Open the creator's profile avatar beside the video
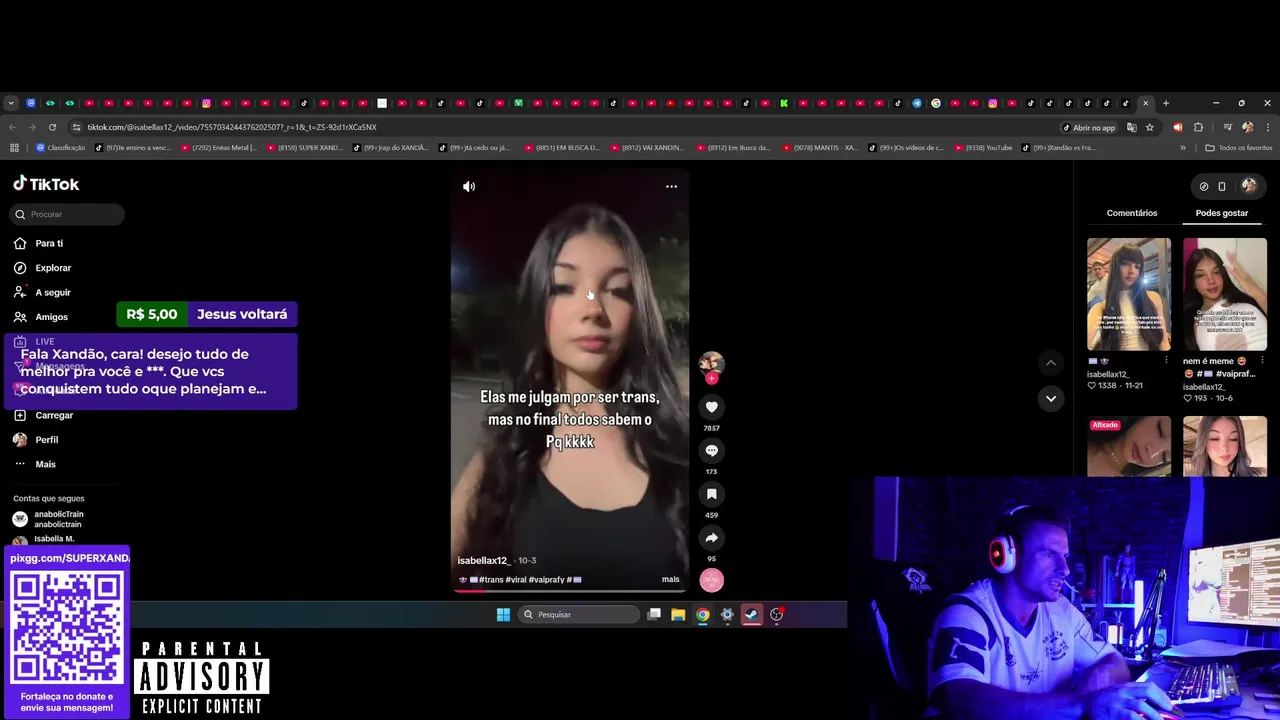The height and width of the screenshot is (720, 1280). click(x=711, y=364)
